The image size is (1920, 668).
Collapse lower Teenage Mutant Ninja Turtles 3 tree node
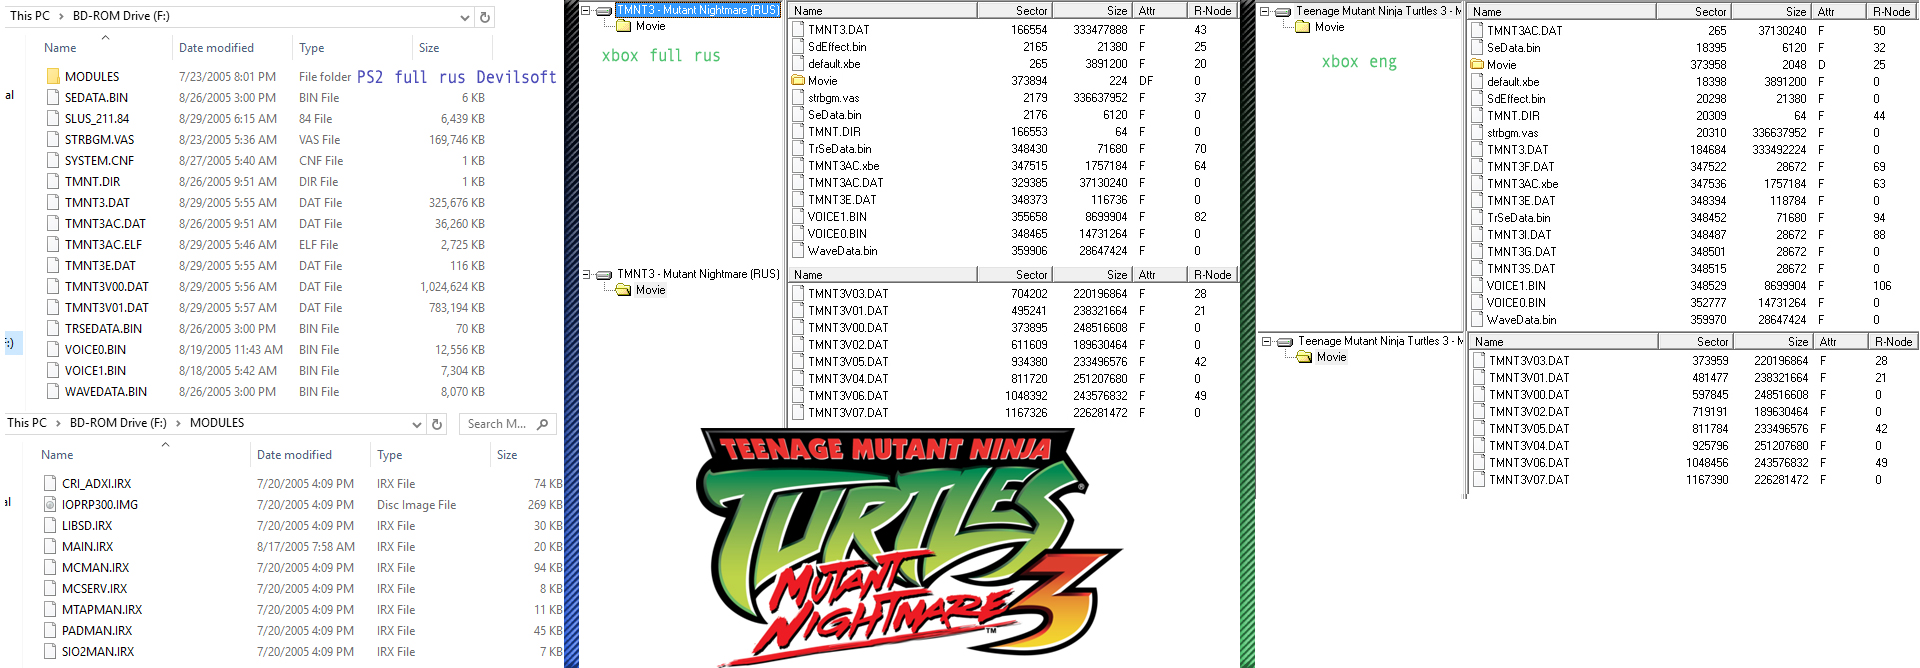[x=1267, y=342]
